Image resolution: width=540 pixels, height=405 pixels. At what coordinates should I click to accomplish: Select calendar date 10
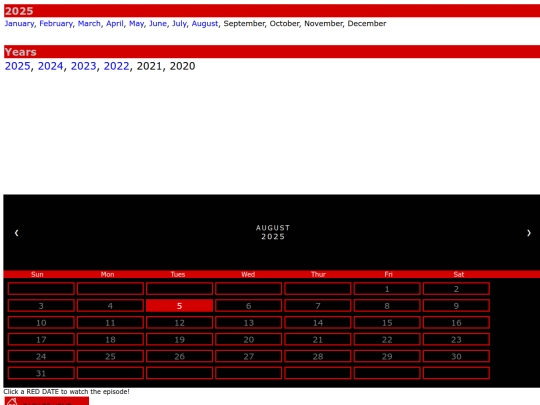click(x=41, y=323)
